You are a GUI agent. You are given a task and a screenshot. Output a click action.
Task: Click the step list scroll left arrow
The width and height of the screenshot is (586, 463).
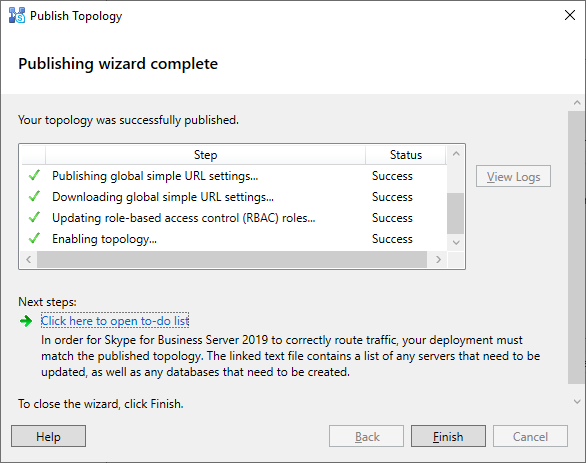click(28, 259)
